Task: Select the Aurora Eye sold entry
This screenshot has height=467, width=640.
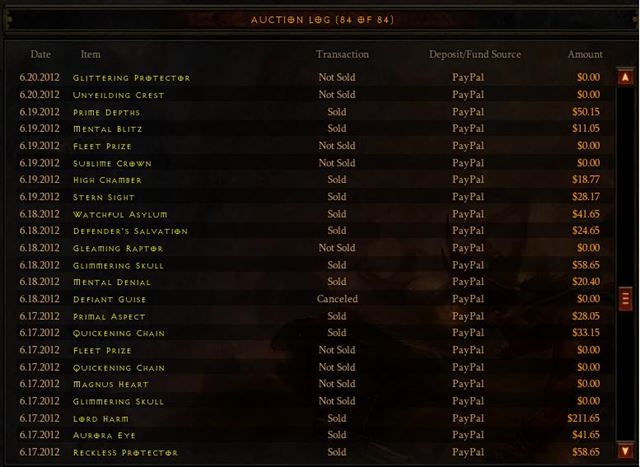Action: click(x=310, y=435)
